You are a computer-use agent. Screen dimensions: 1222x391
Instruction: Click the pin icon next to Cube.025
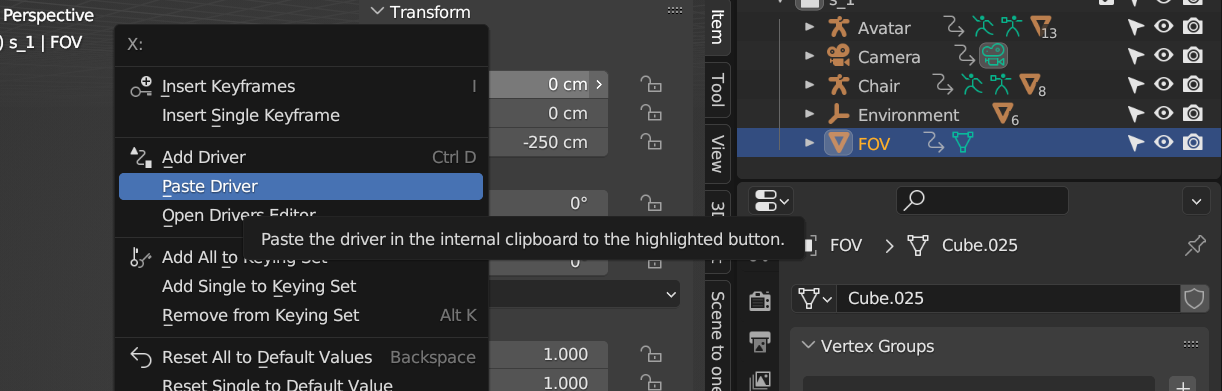(1195, 245)
